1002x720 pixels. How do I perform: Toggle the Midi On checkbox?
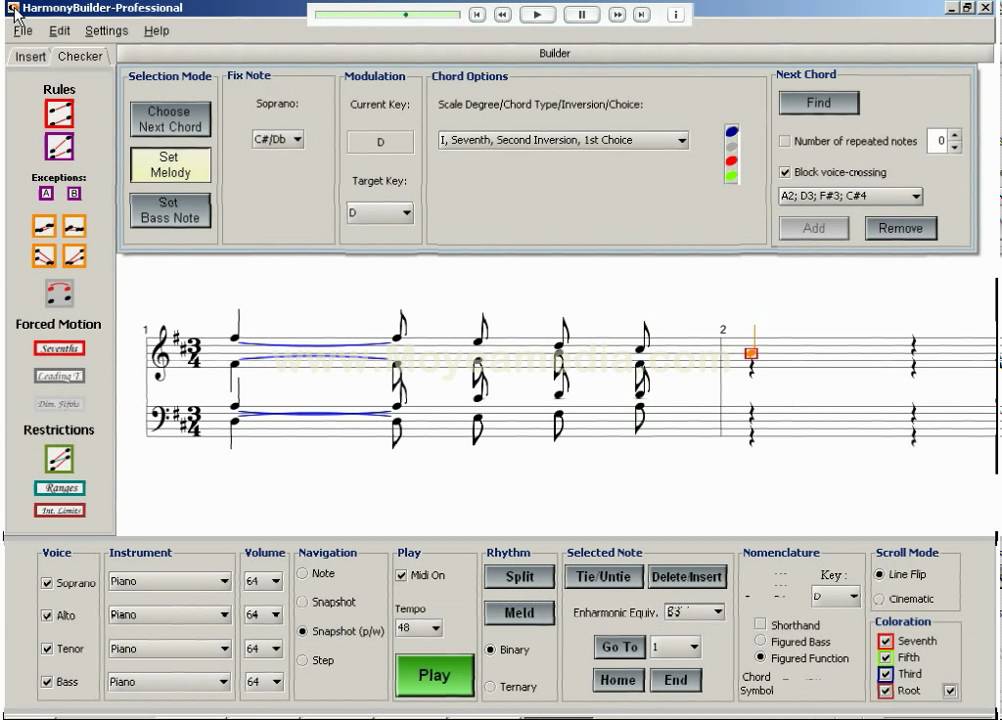(x=401, y=575)
